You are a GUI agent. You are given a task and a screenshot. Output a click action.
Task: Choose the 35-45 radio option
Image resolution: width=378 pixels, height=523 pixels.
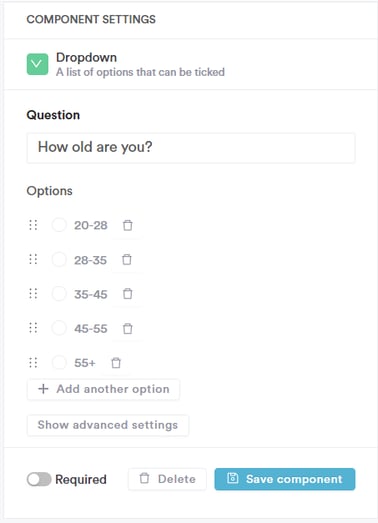point(59,294)
